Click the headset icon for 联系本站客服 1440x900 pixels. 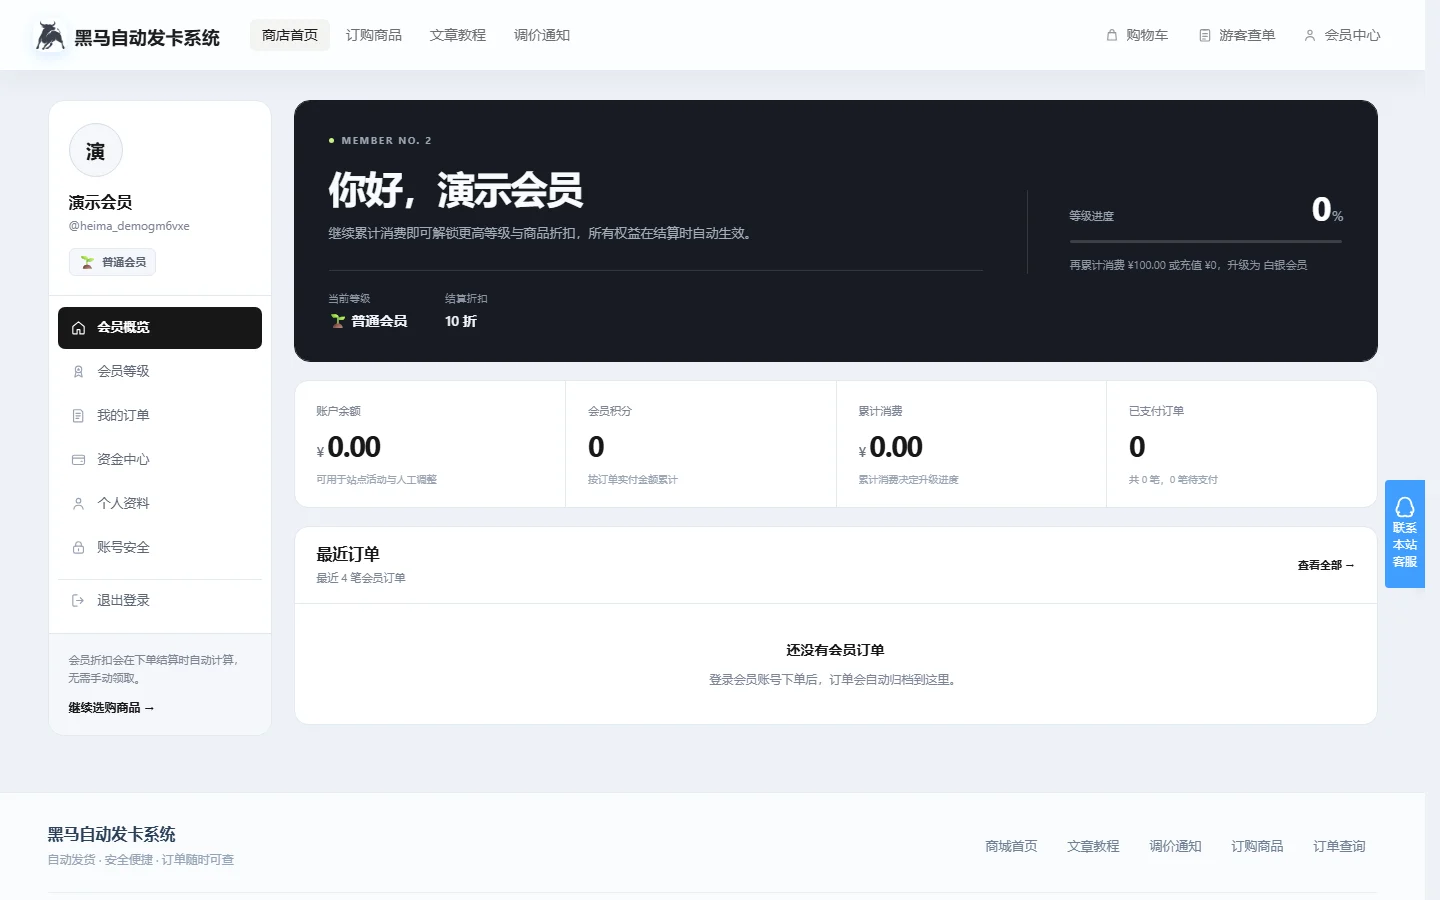click(1405, 507)
